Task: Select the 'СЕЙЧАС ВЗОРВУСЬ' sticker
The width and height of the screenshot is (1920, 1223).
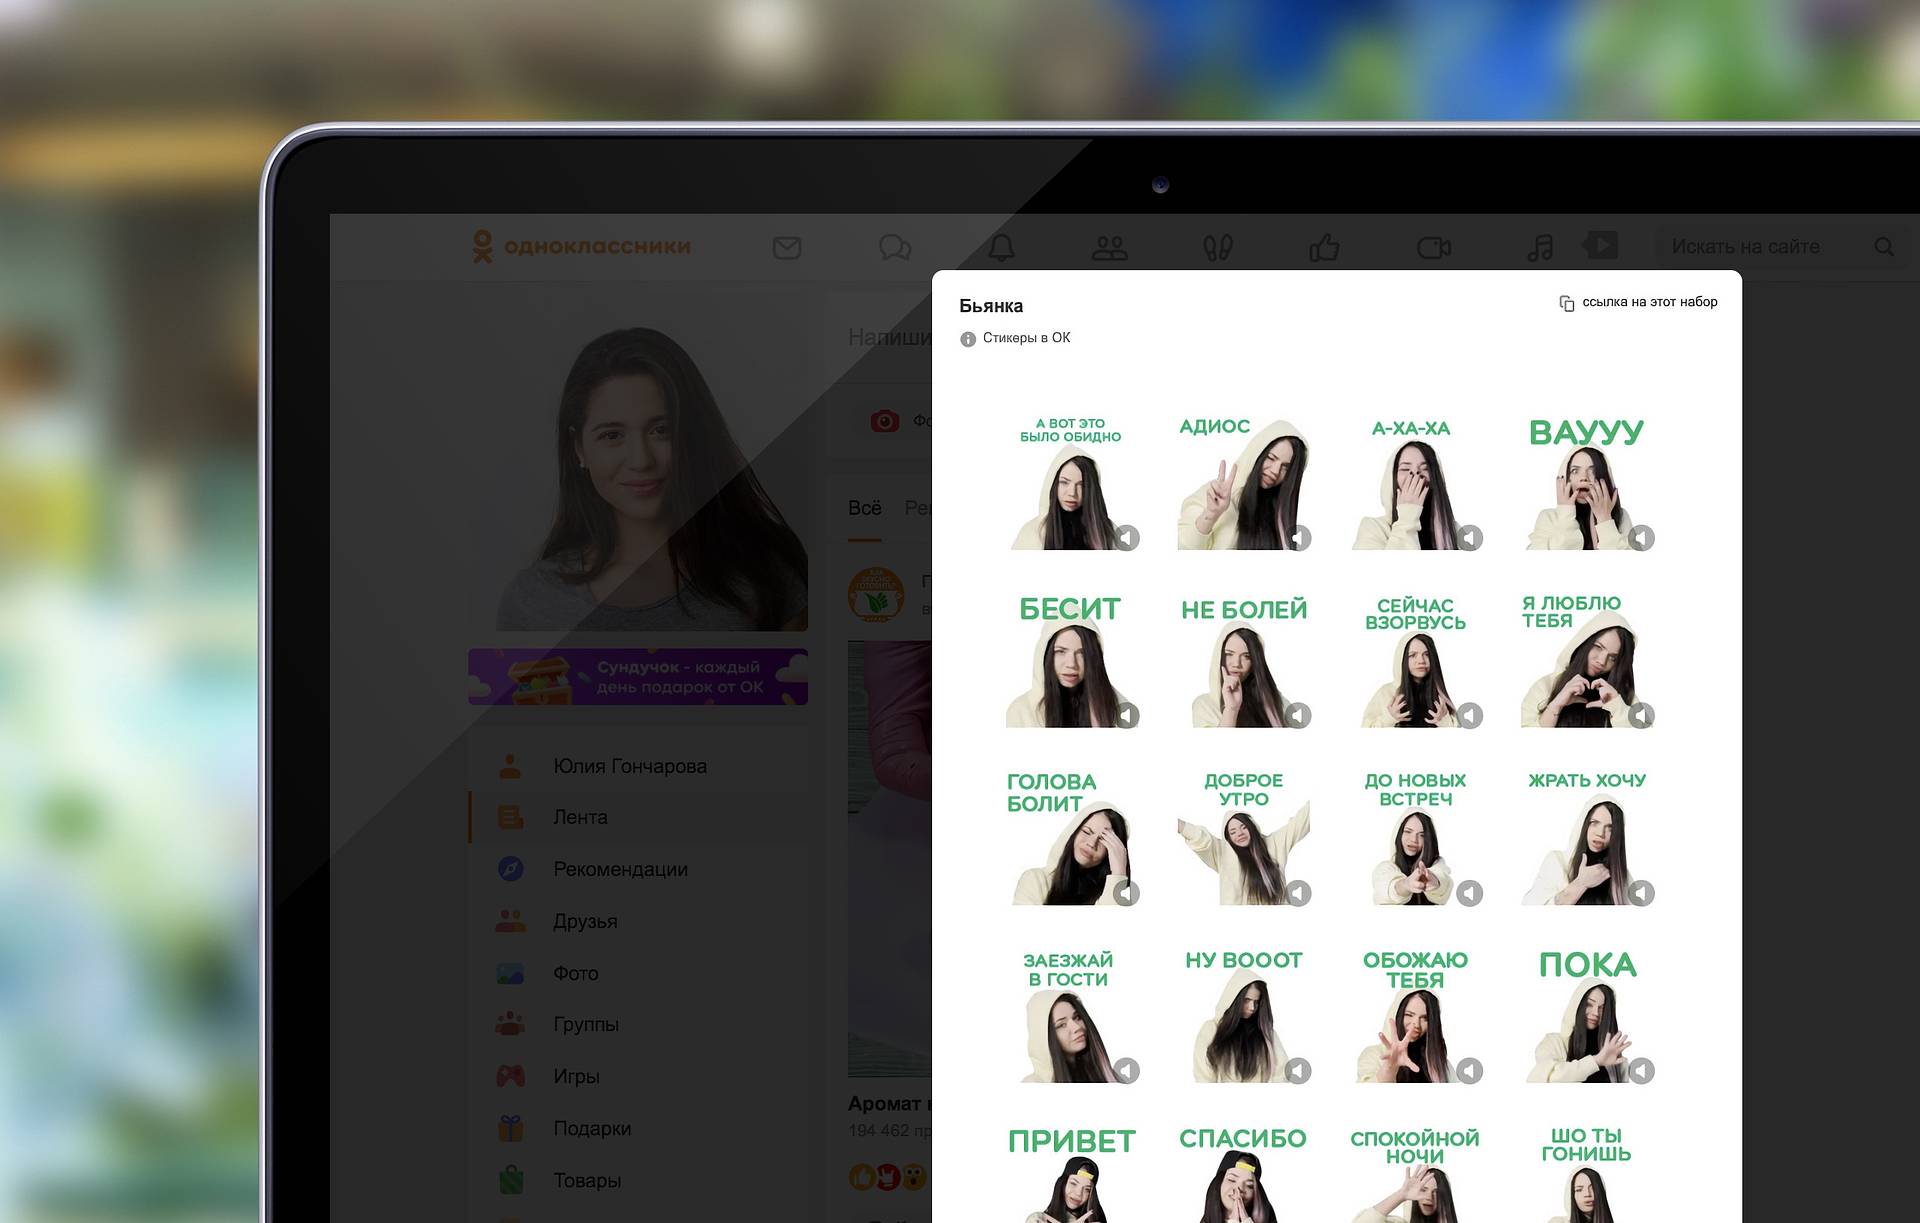Action: [1414, 661]
